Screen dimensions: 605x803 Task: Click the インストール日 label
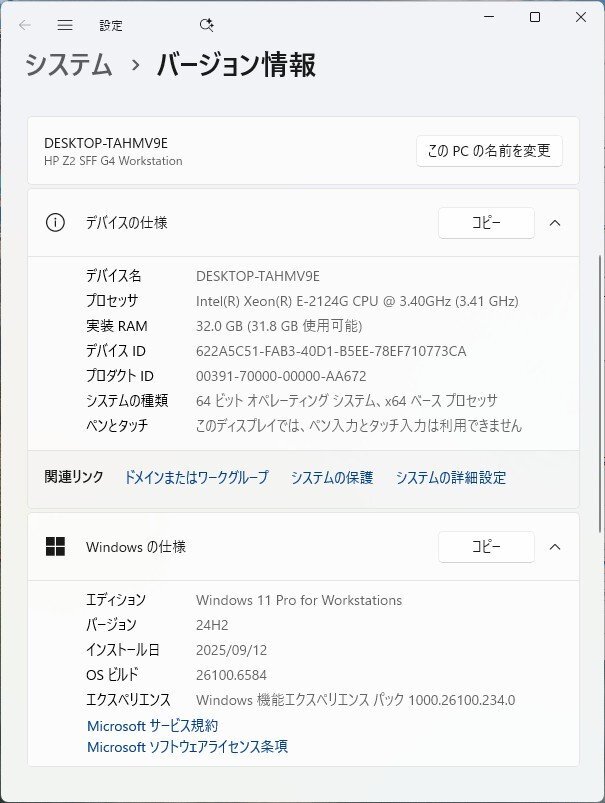coord(123,650)
